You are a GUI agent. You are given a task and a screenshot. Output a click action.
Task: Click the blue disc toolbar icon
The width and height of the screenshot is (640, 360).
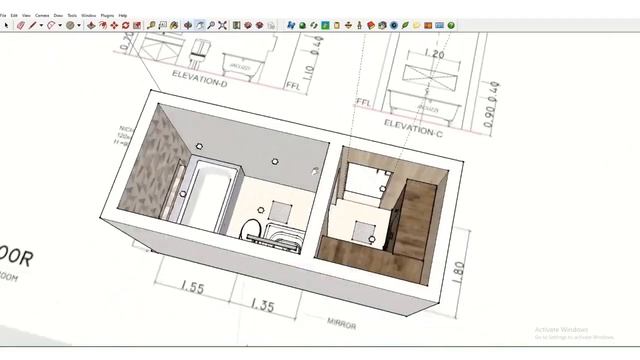pyautogui.click(x=393, y=25)
